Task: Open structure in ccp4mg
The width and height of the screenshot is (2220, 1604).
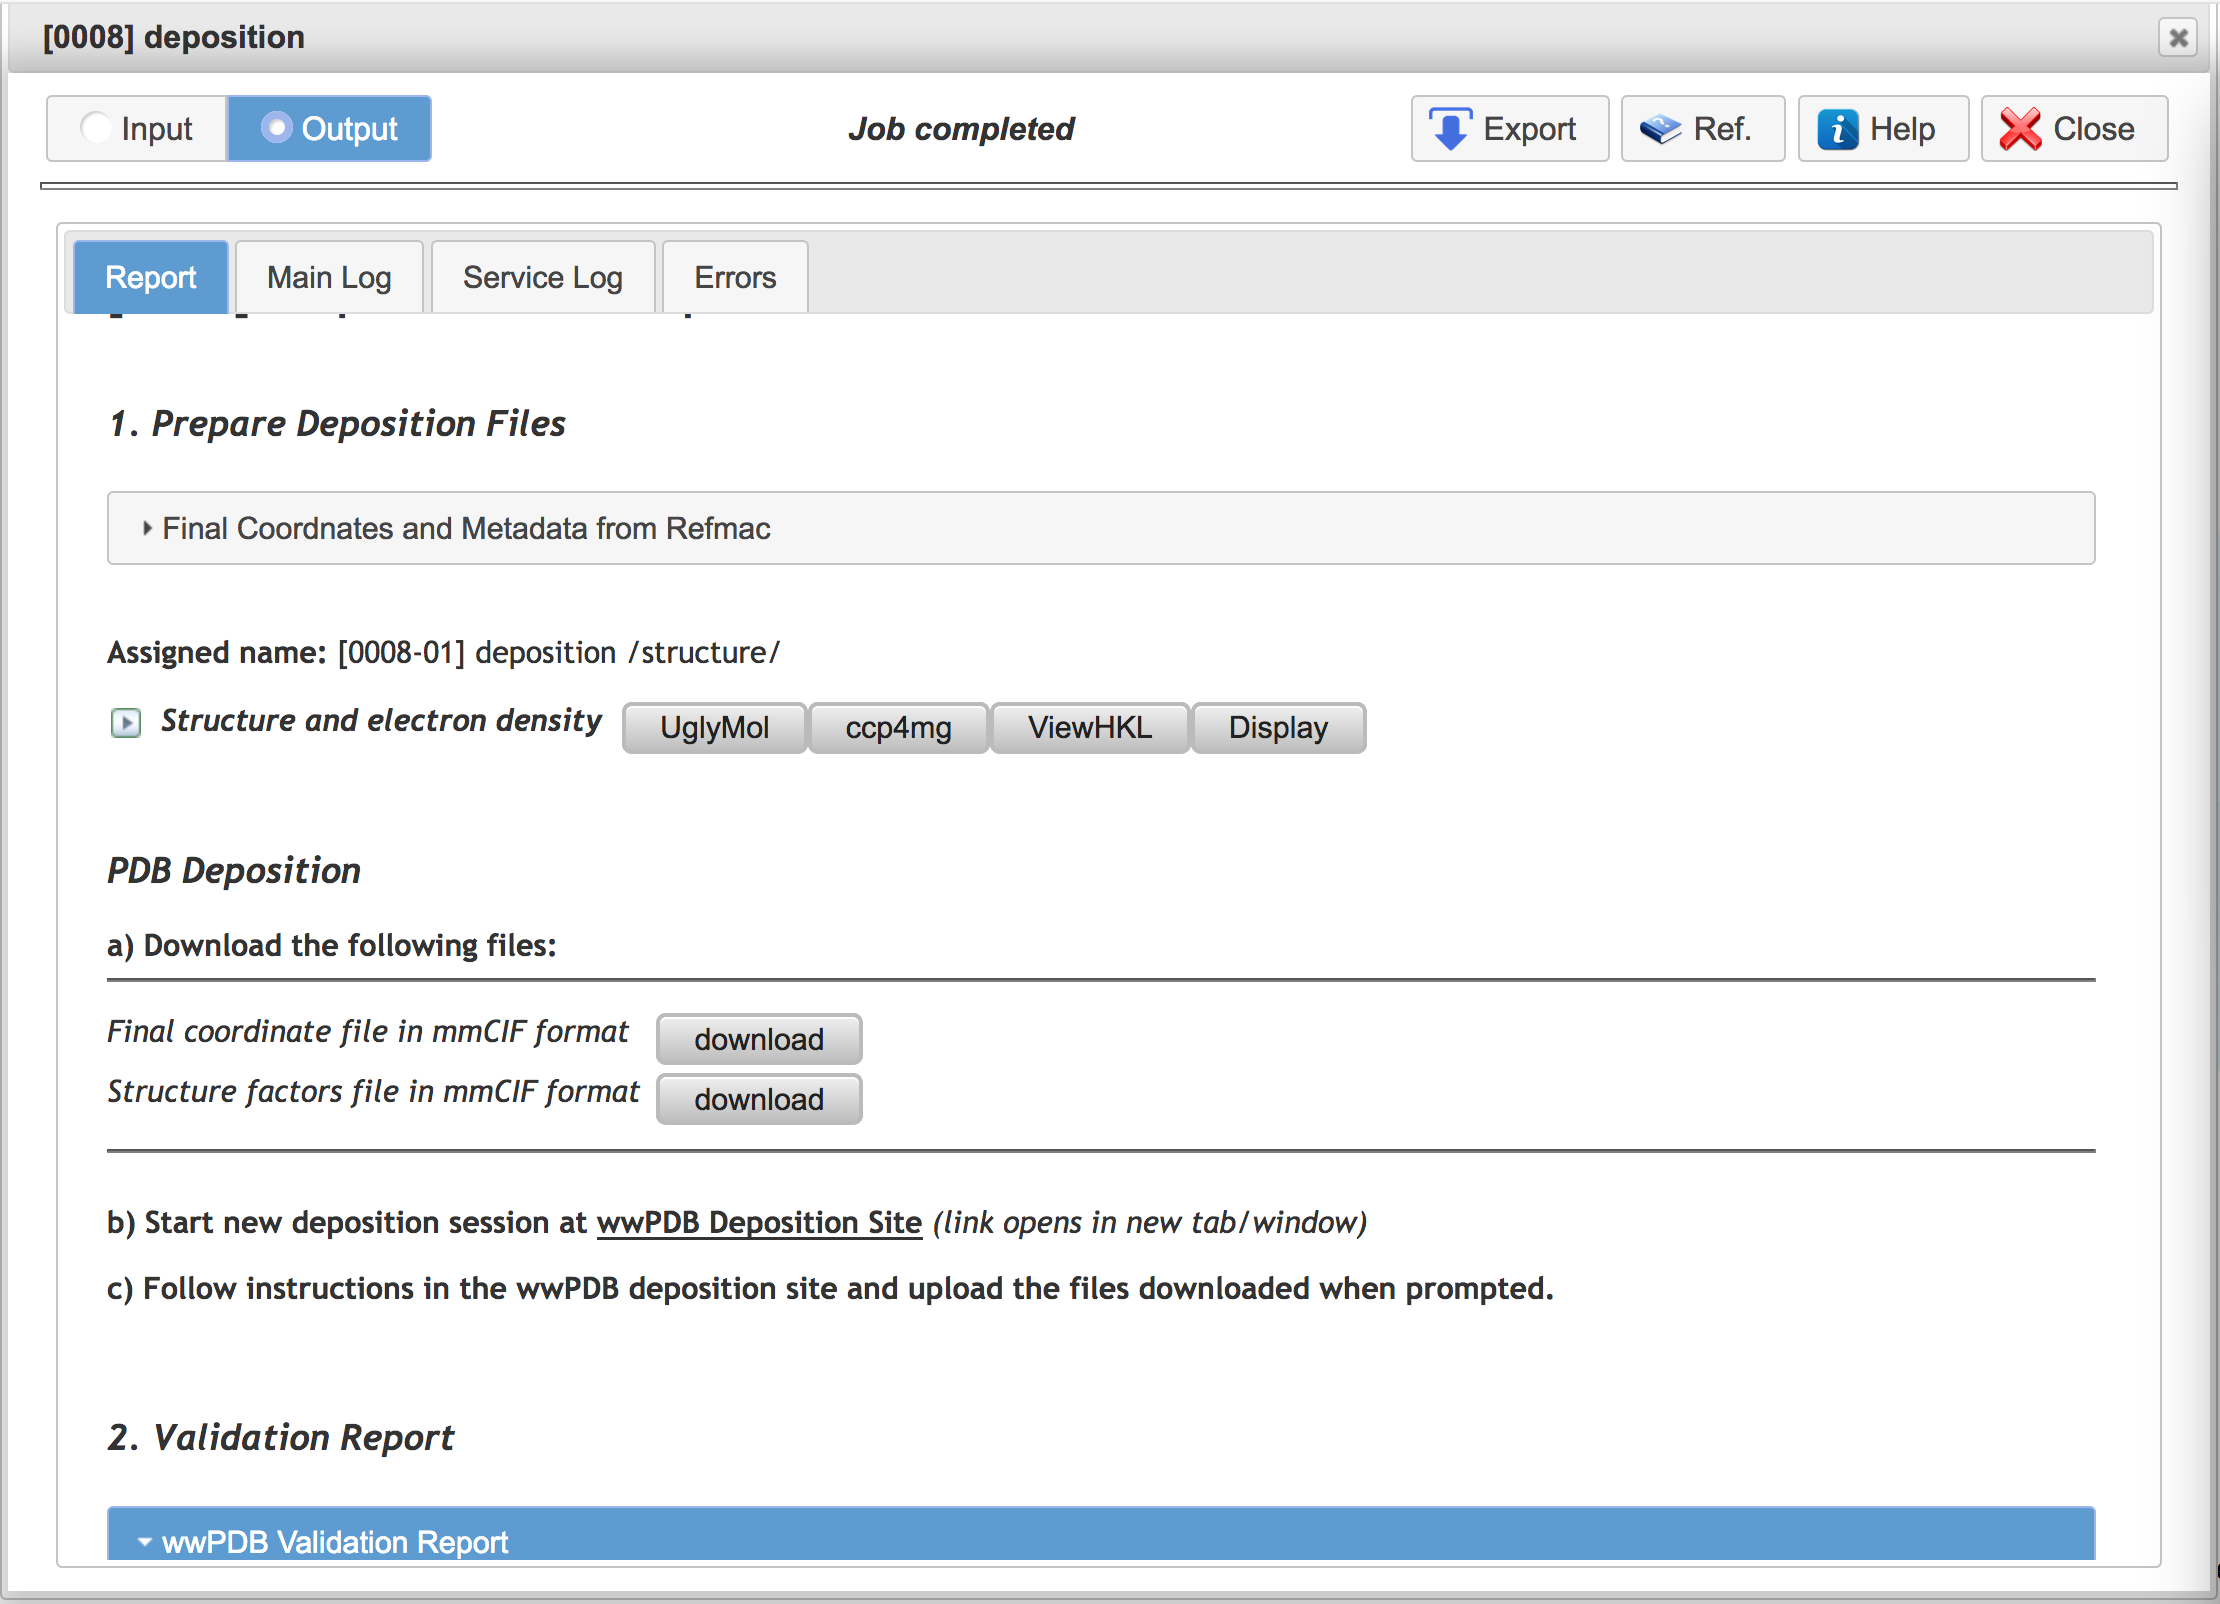Action: point(898,728)
